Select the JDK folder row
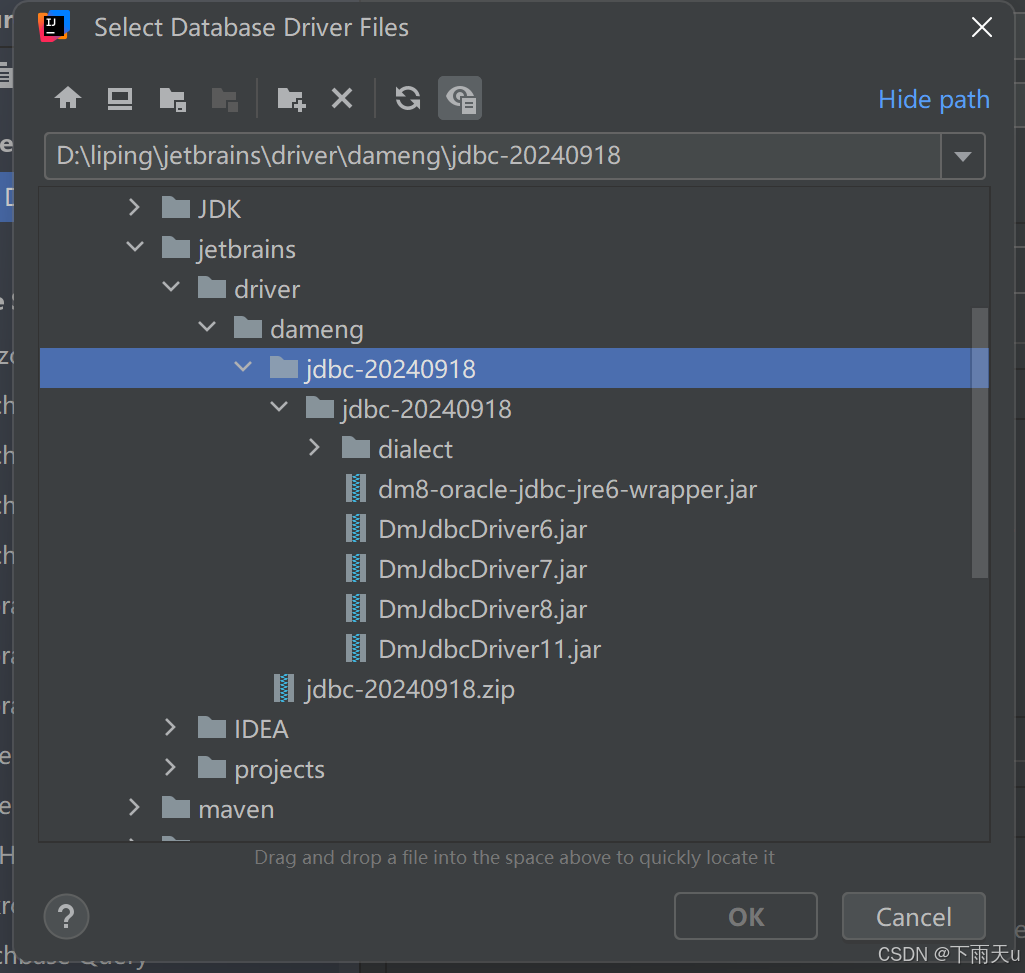This screenshot has width=1025, height=973. coord(514,209)
